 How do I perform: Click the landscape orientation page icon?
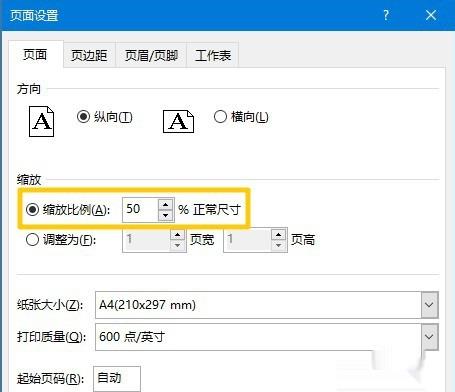(178, 121)
